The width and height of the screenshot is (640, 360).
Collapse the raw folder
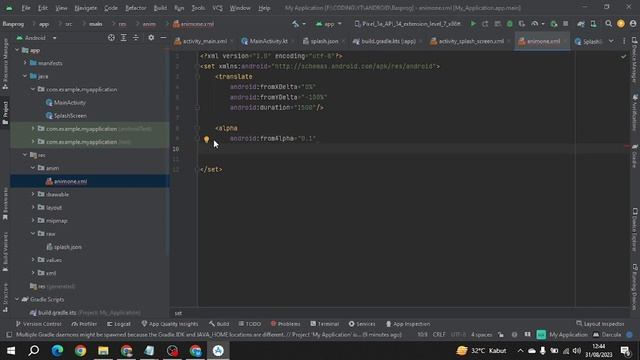33,233
